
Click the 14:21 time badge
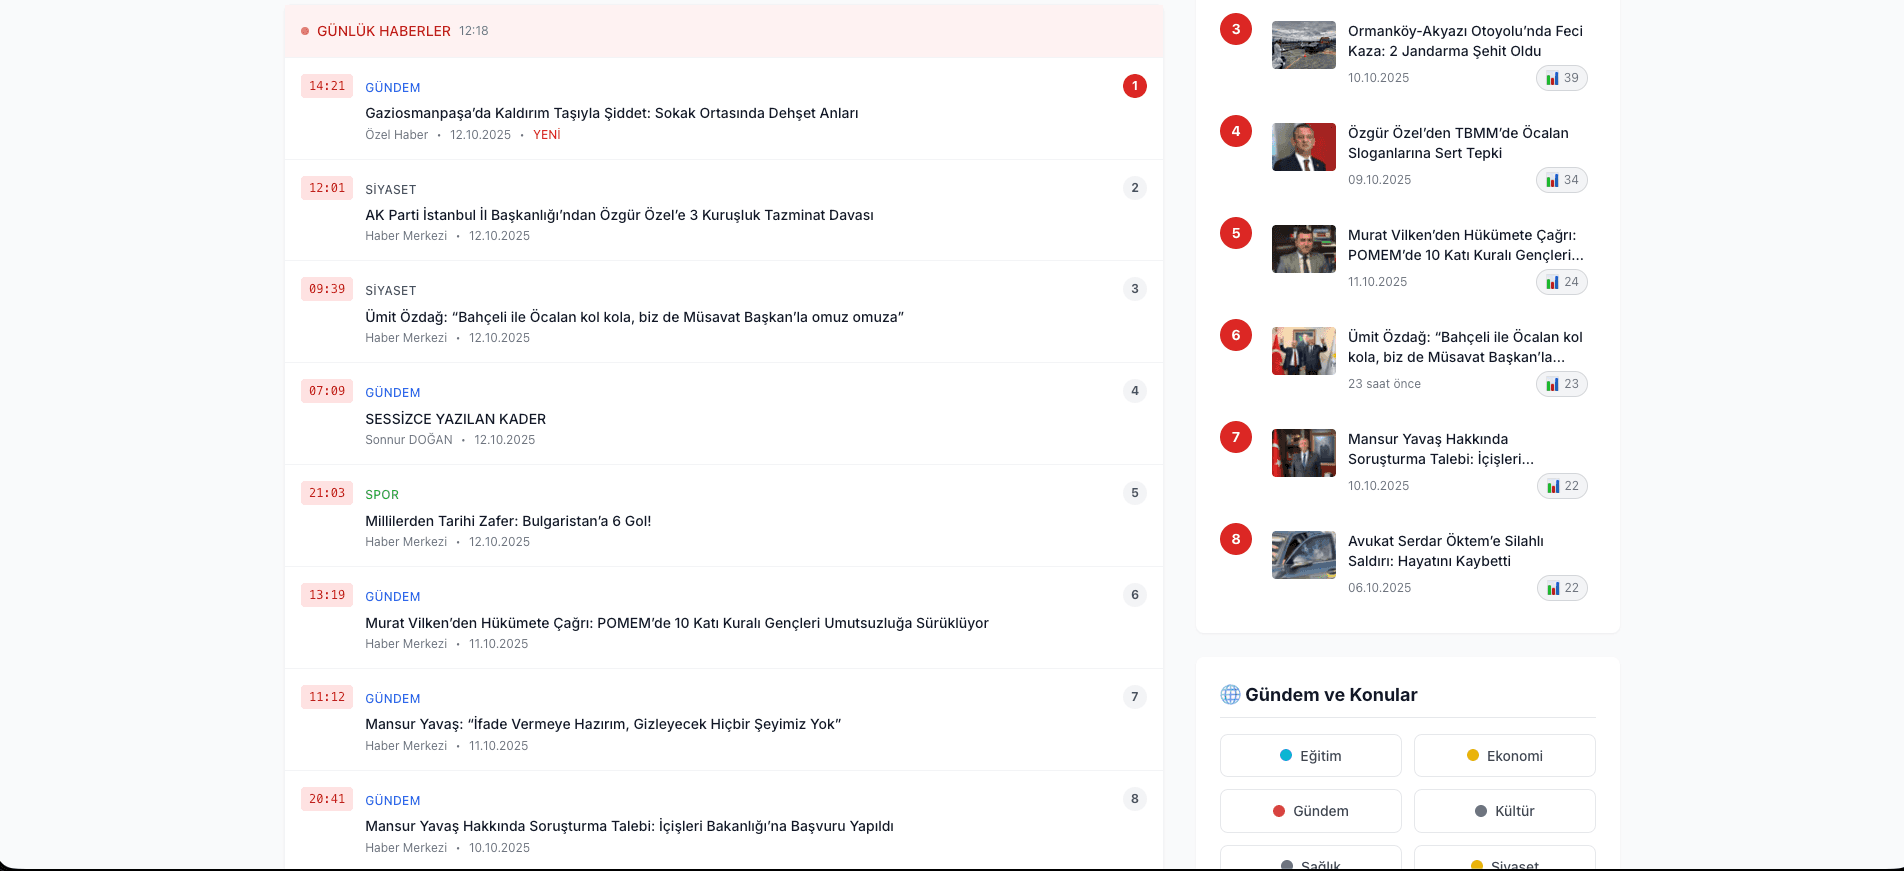pos(327,86)
